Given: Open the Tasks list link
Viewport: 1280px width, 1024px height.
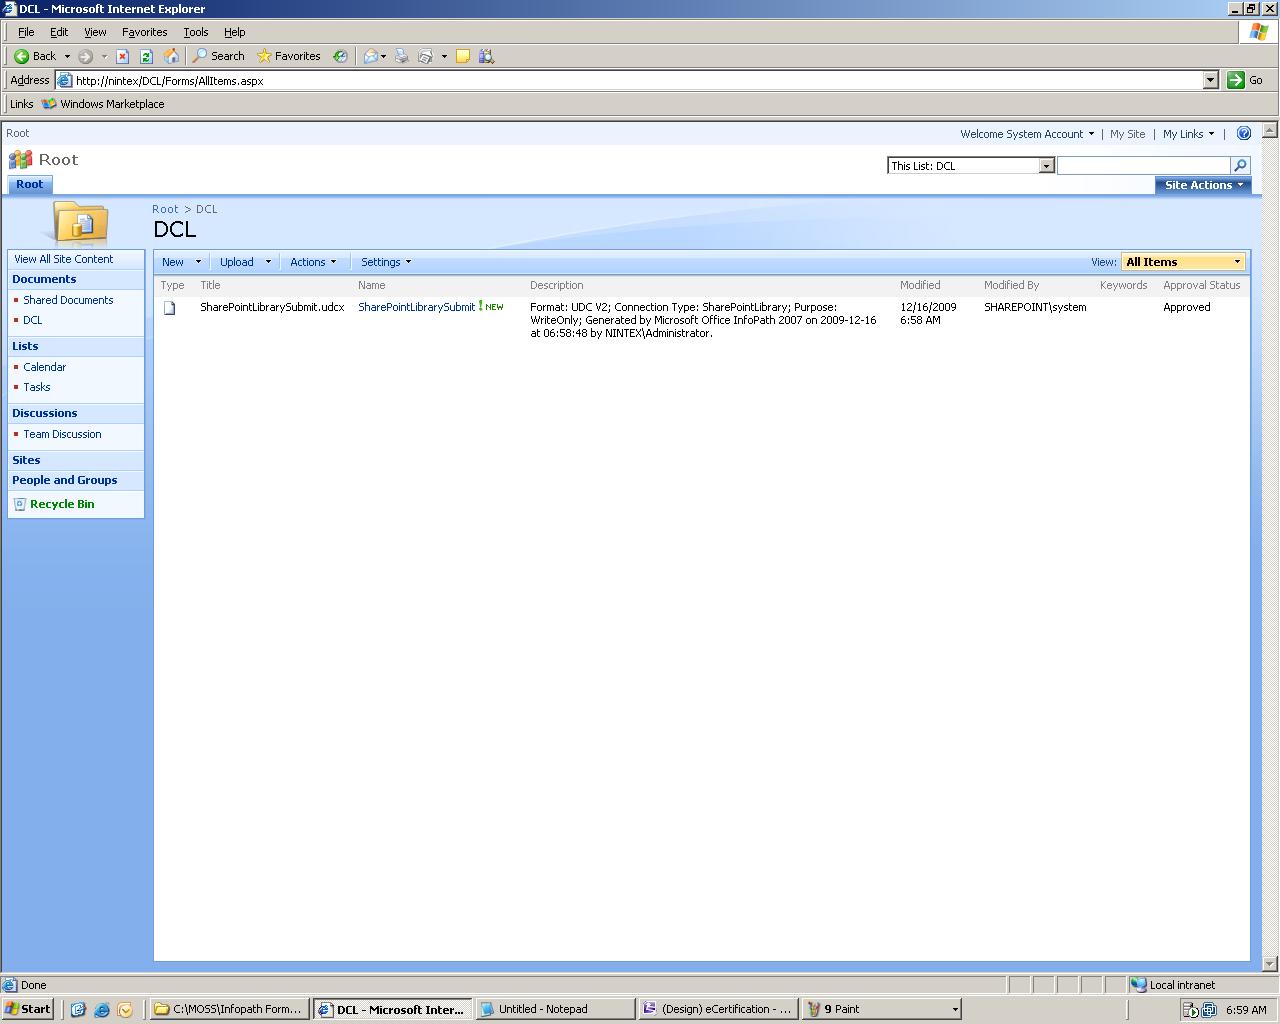Looking at the screenshot, I should [x=37, y=387].
